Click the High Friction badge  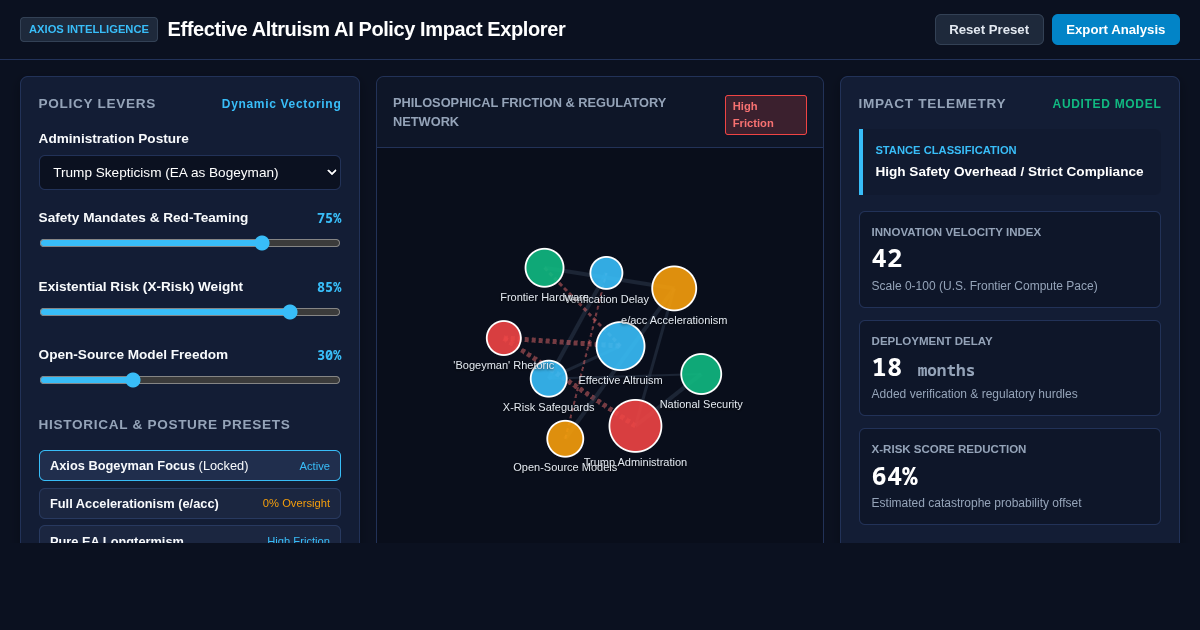[766, 115]
